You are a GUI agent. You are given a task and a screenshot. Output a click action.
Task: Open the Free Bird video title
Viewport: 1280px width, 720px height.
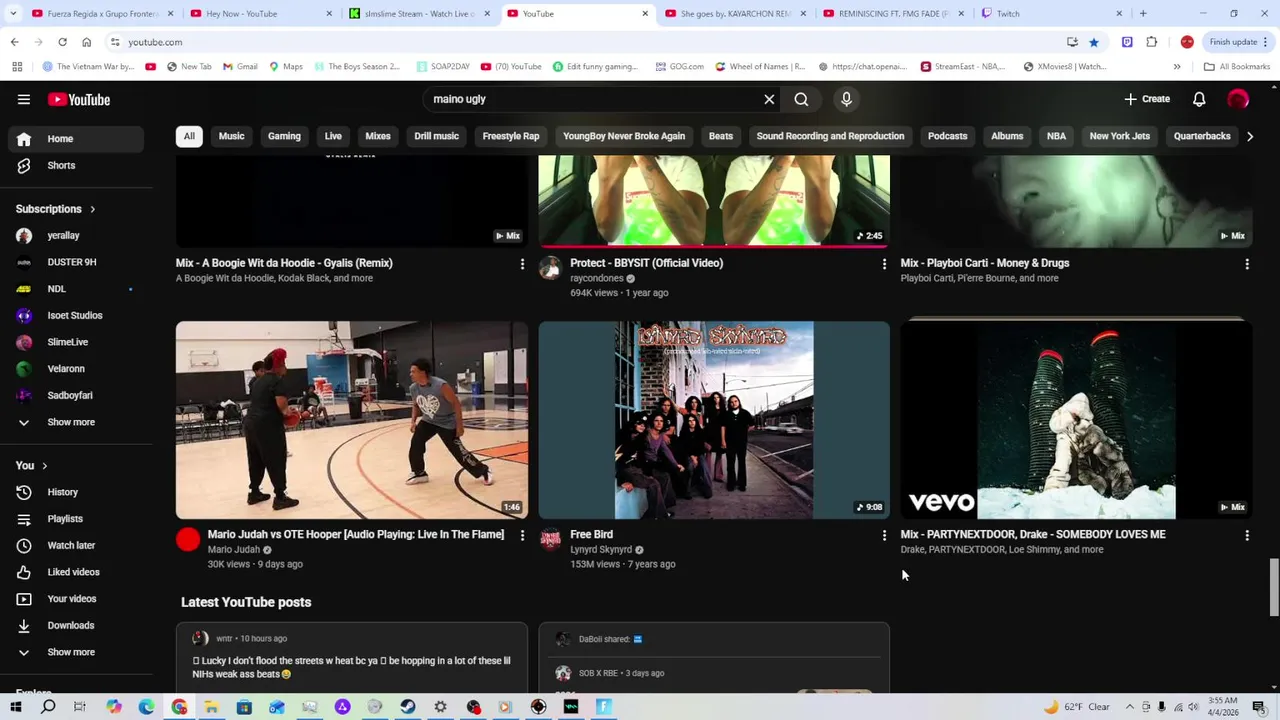[591, 535]
